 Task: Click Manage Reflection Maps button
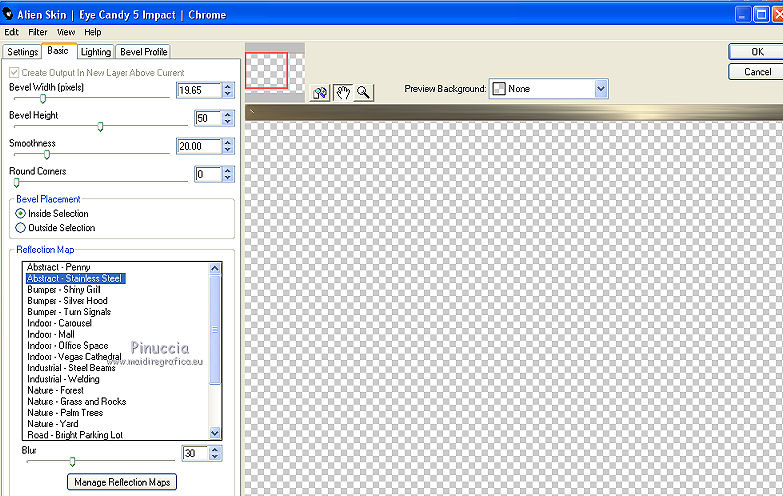[x=122, y=482]
